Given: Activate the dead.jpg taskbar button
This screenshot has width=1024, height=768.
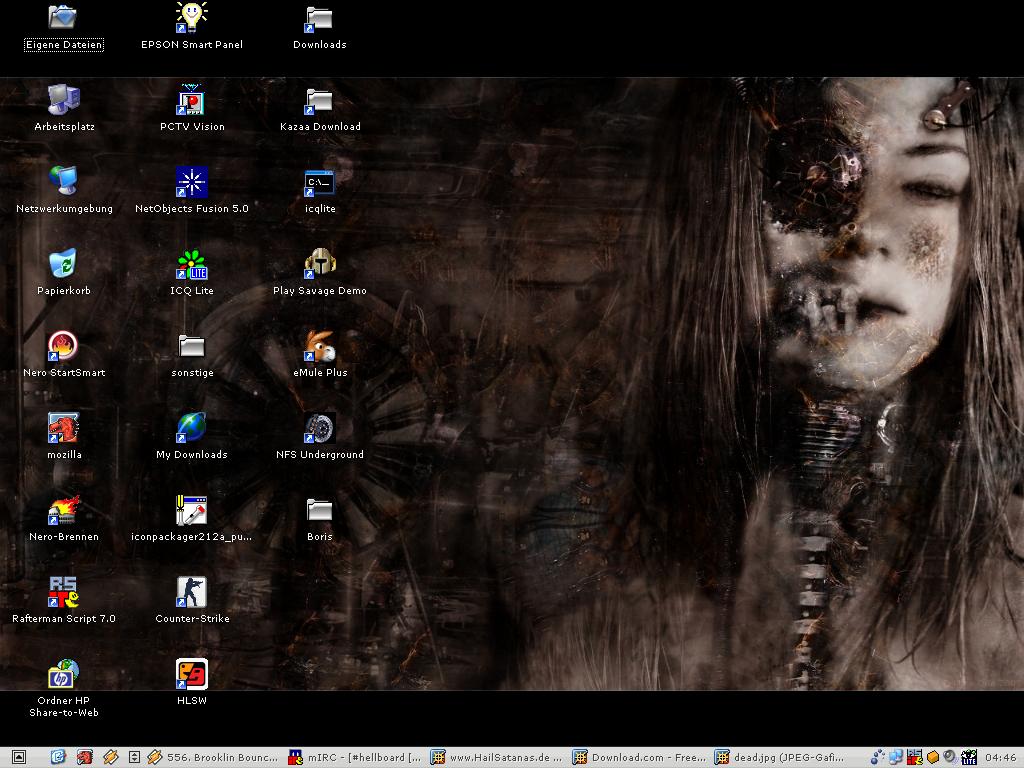Looking at the screenshot, I should (x=781, y=758).
